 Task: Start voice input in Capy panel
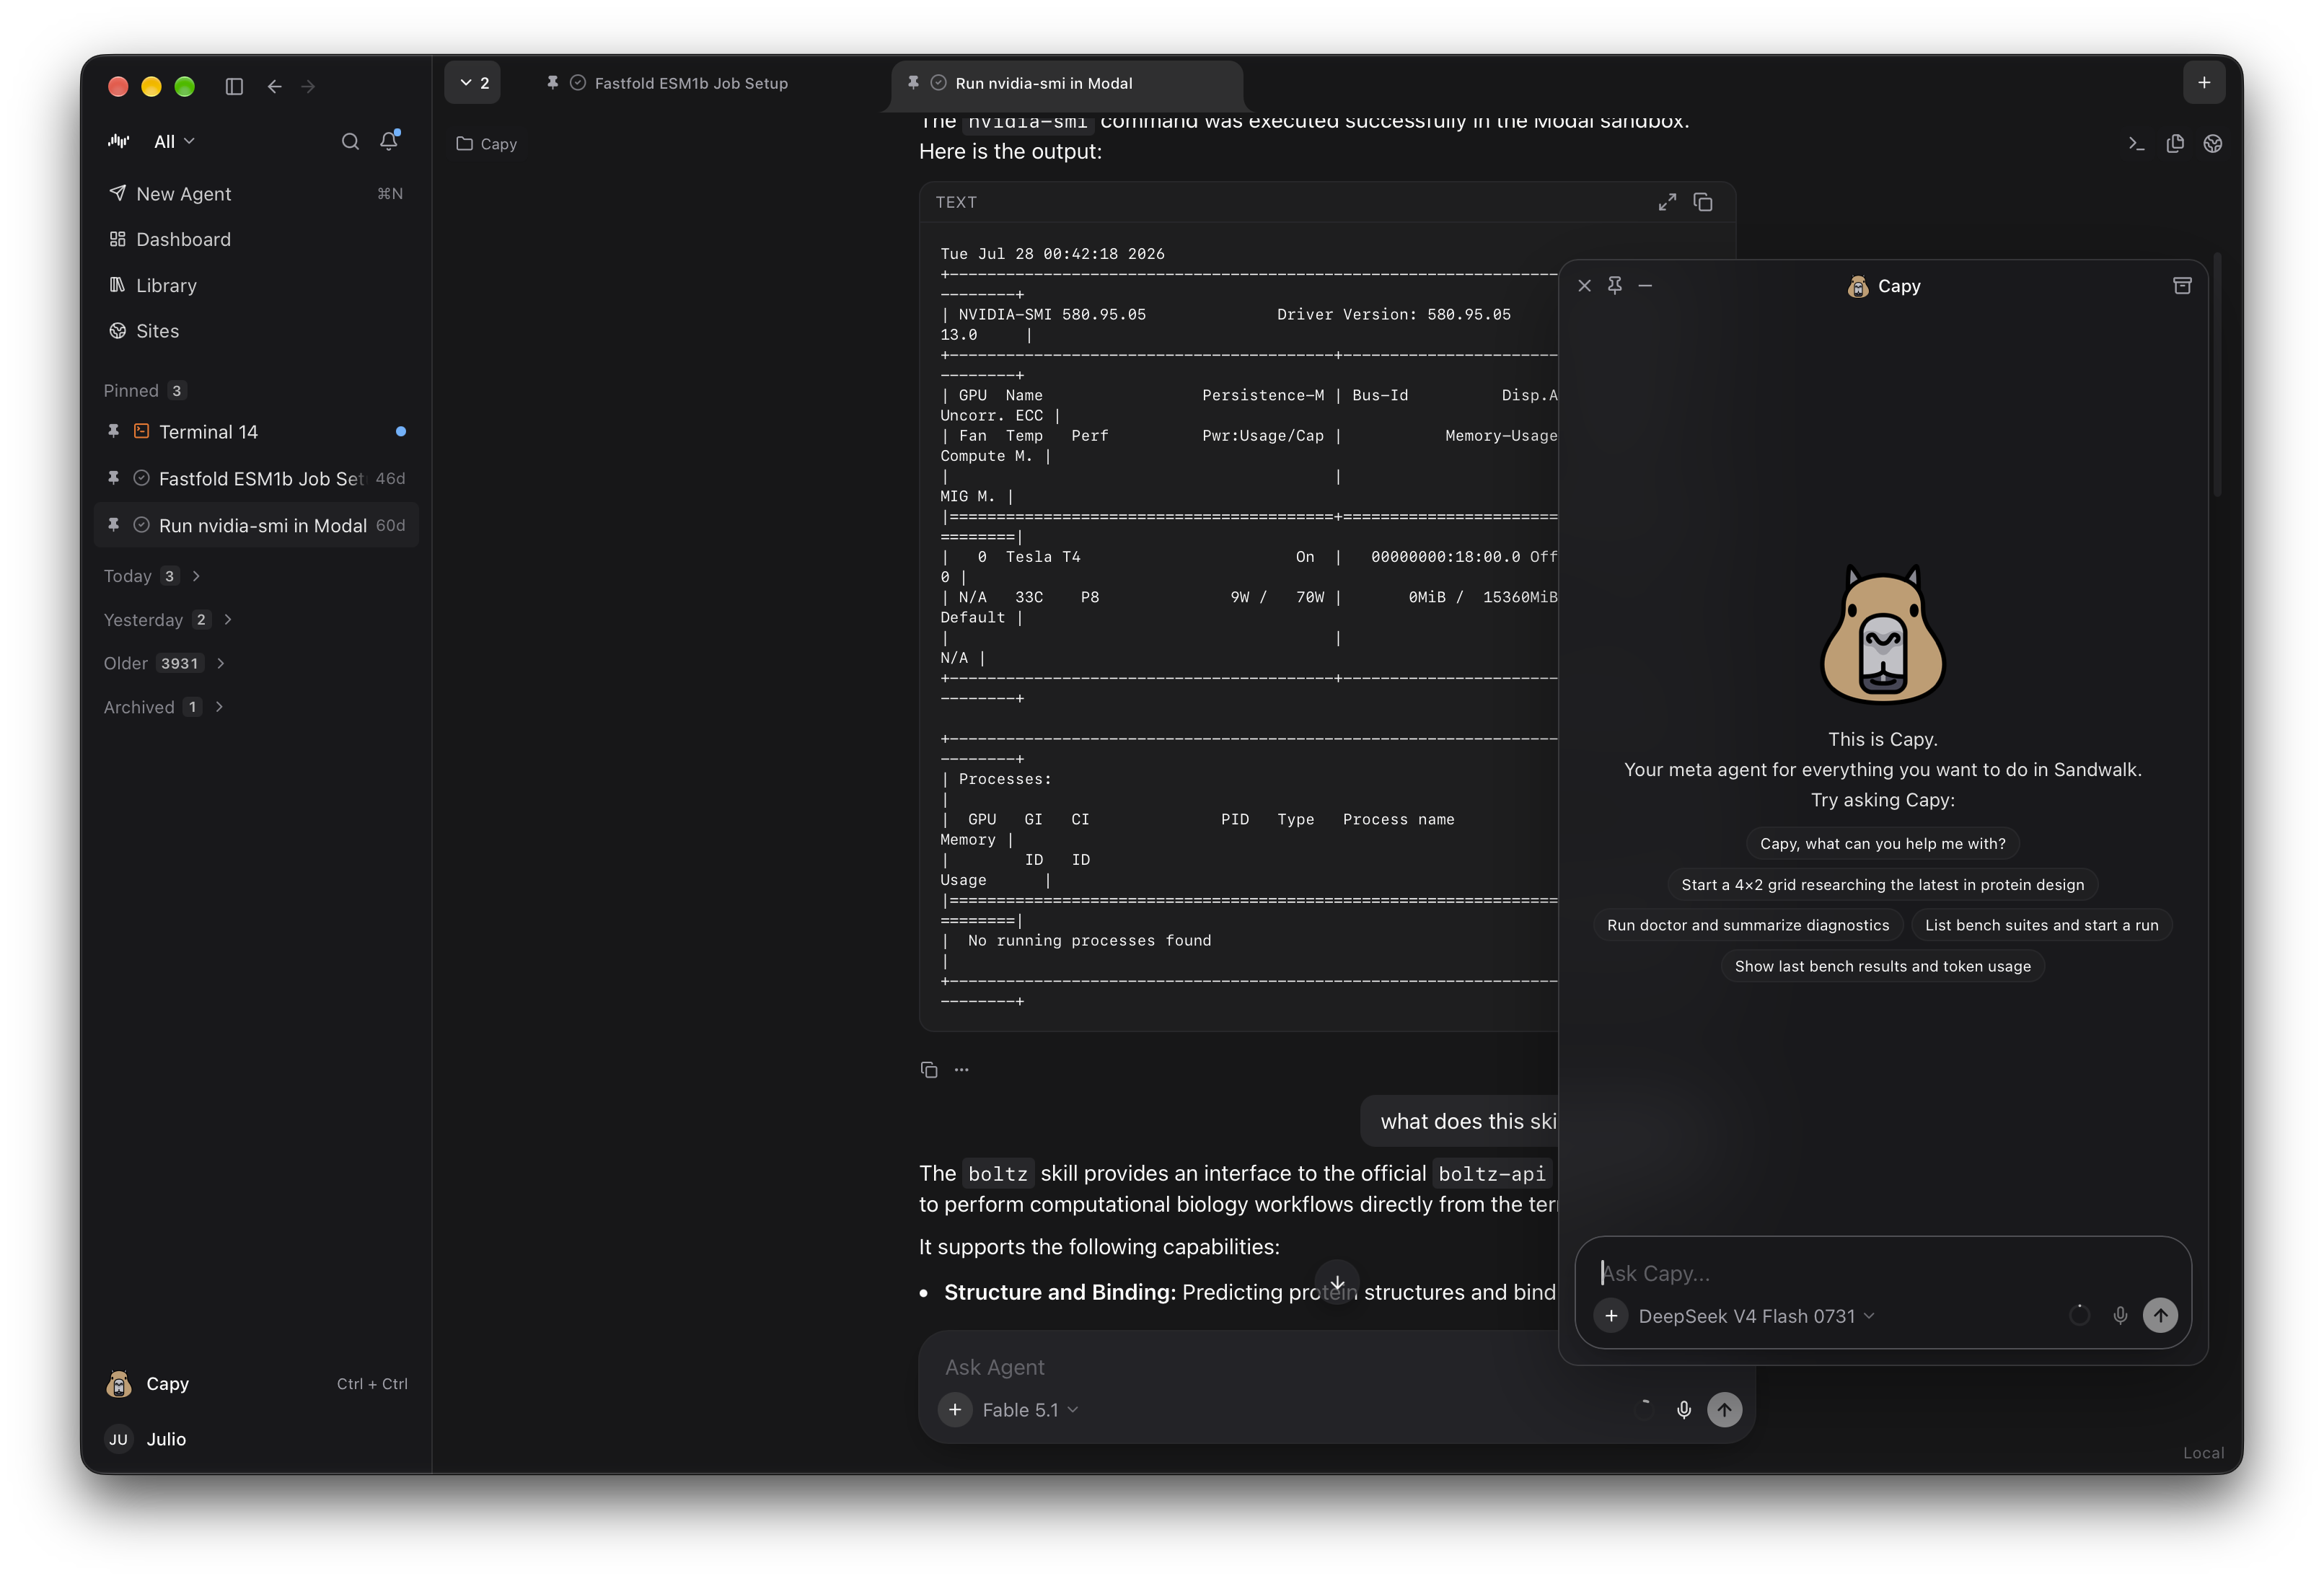2119,1315
